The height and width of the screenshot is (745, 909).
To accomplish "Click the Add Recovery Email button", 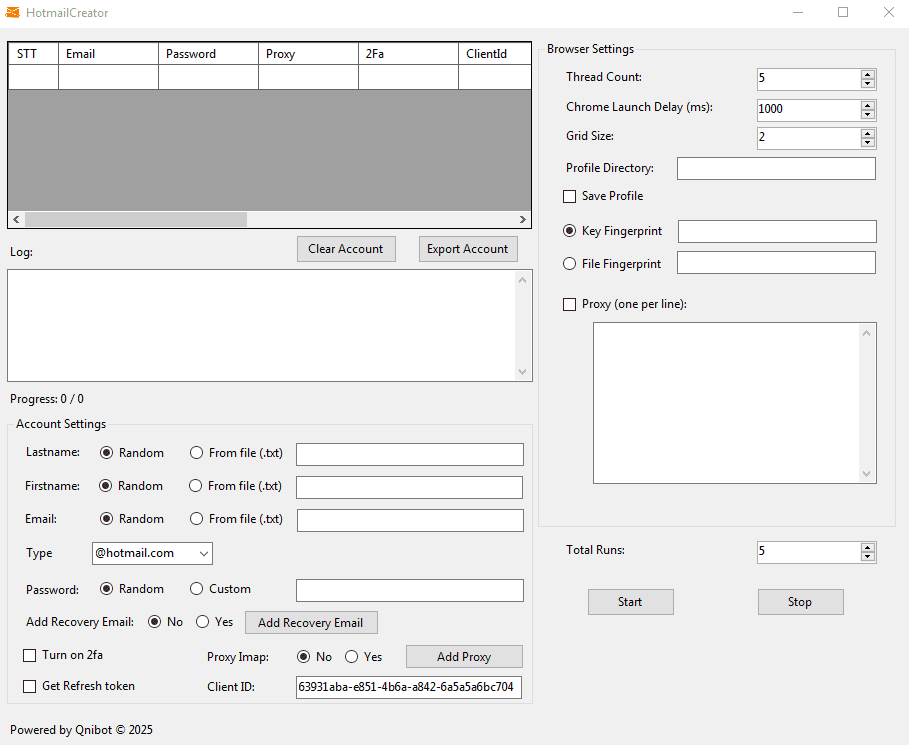I will 311,623.
